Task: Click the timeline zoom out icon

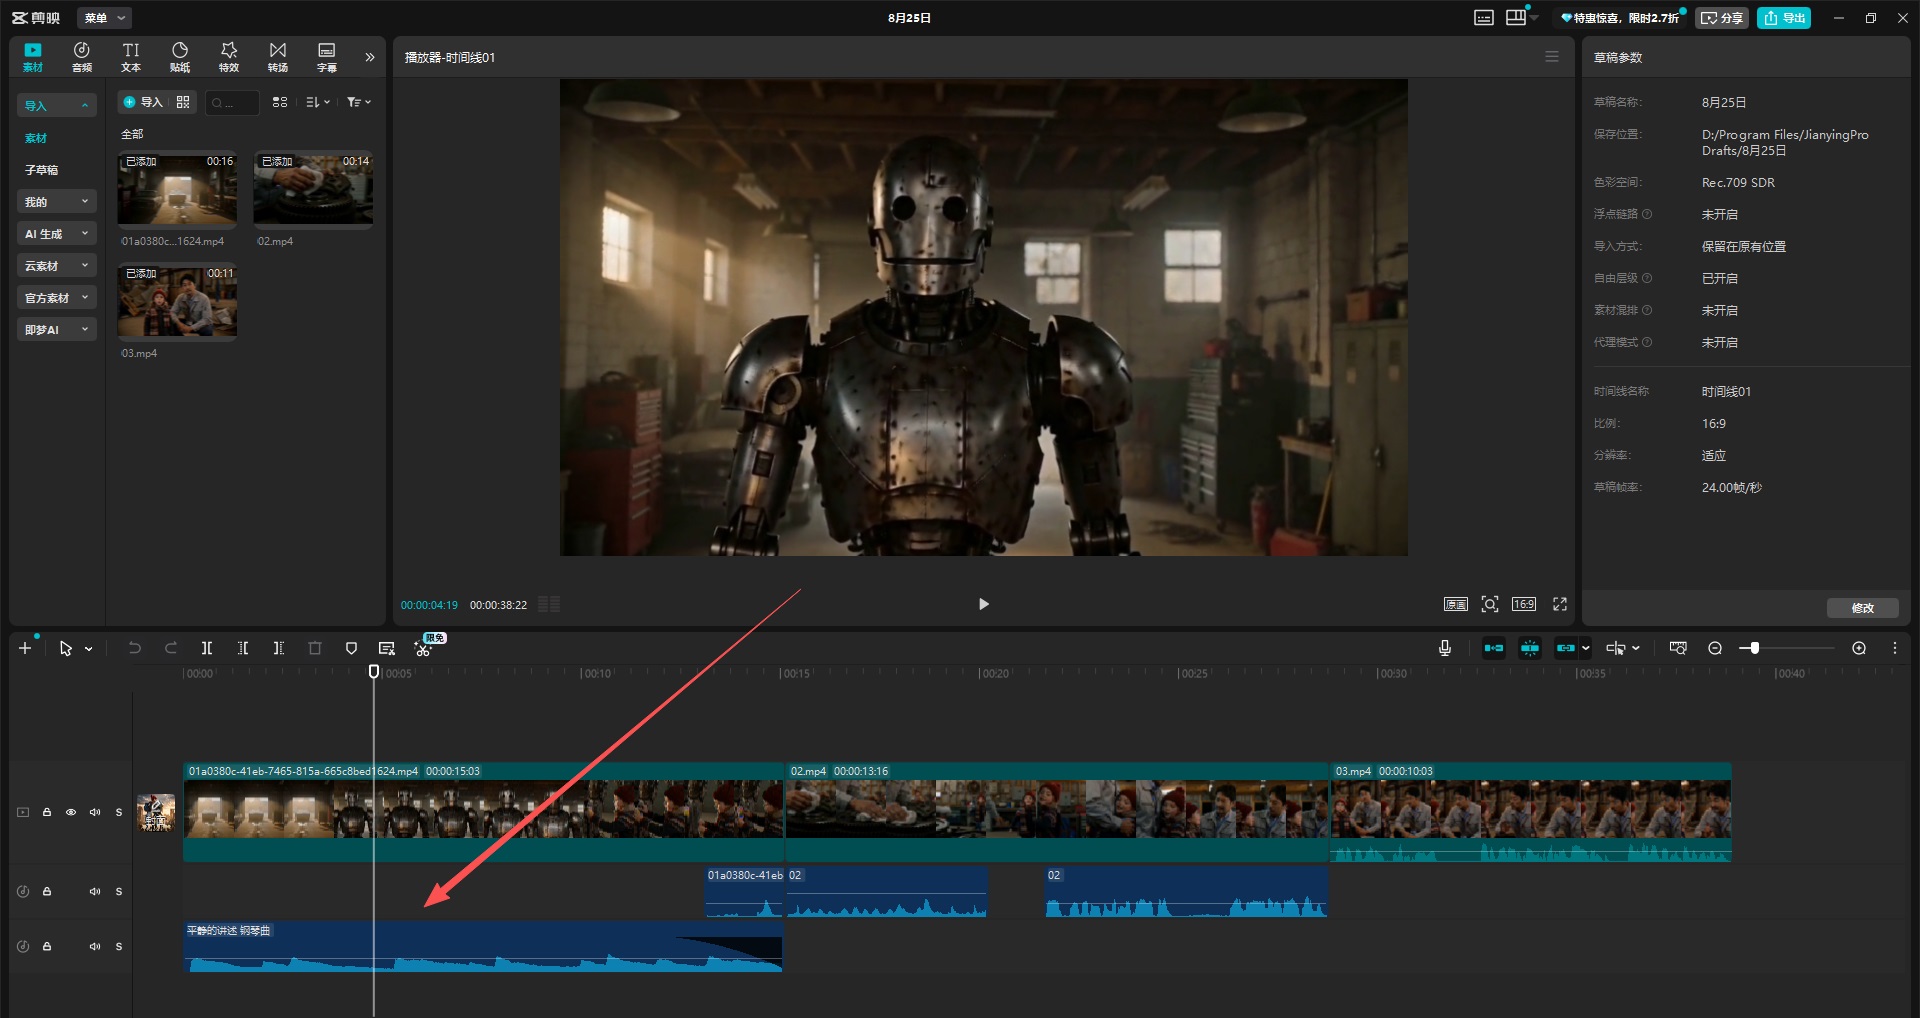Action: click(1715, 648)
